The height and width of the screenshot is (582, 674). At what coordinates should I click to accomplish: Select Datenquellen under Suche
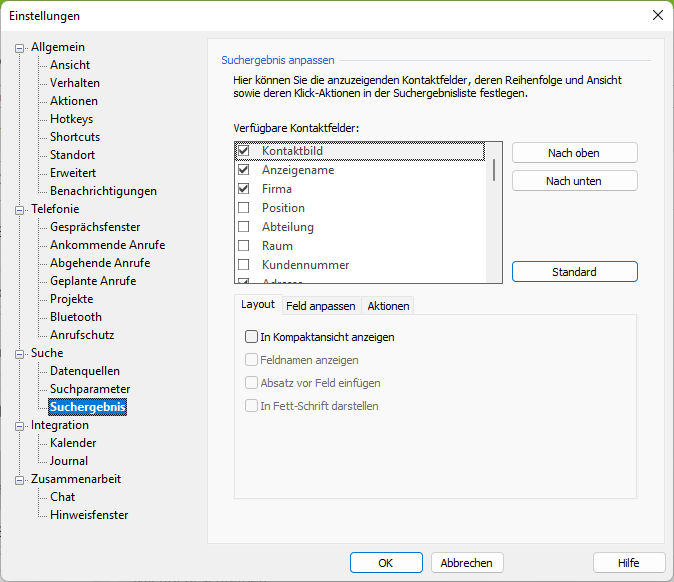click(x=84, y=371)
